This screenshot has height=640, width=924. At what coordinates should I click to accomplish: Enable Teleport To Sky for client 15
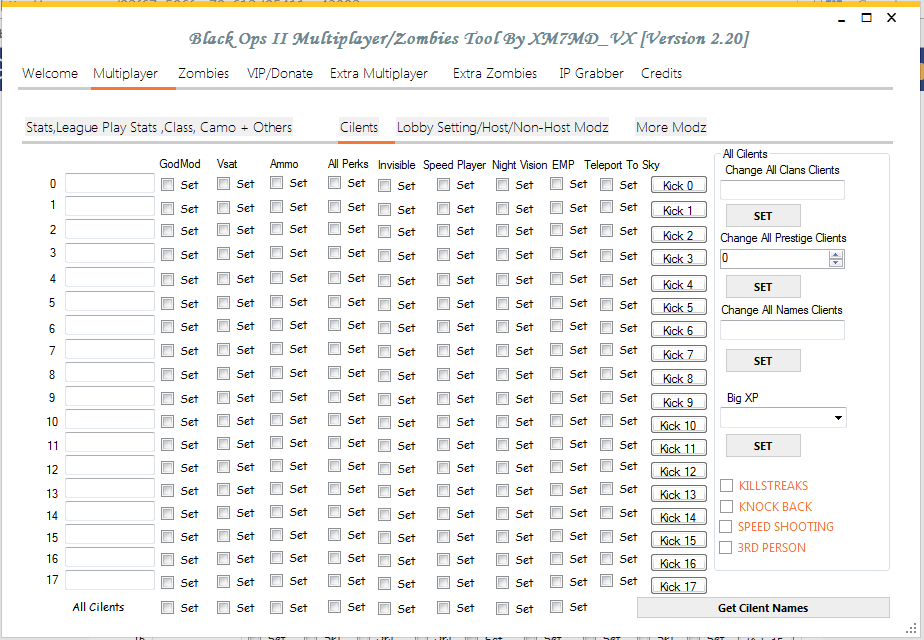pyautogui.click(x=606, y=536)
